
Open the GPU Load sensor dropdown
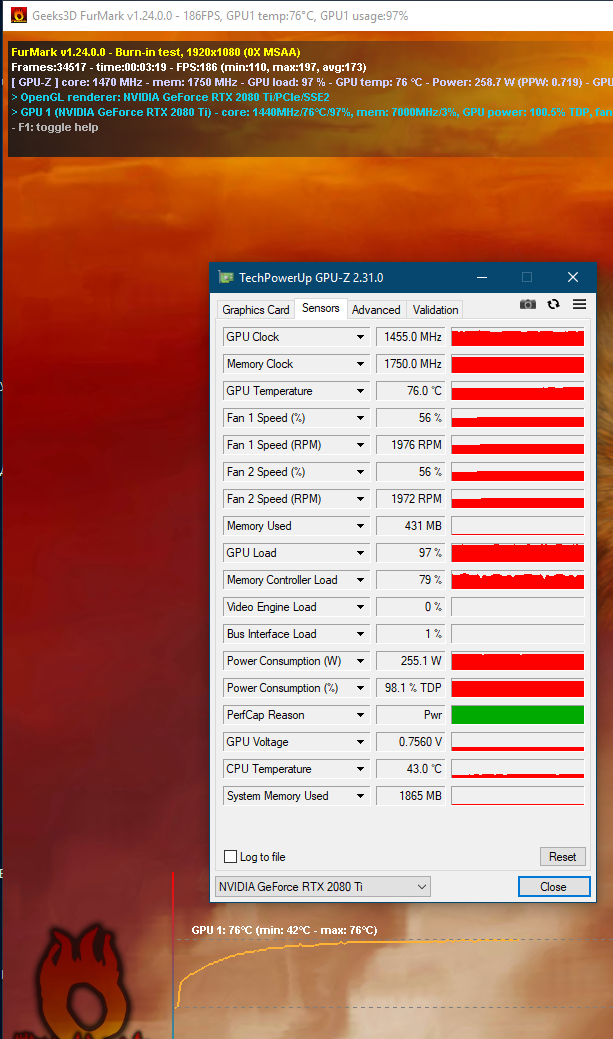point(361,553)
